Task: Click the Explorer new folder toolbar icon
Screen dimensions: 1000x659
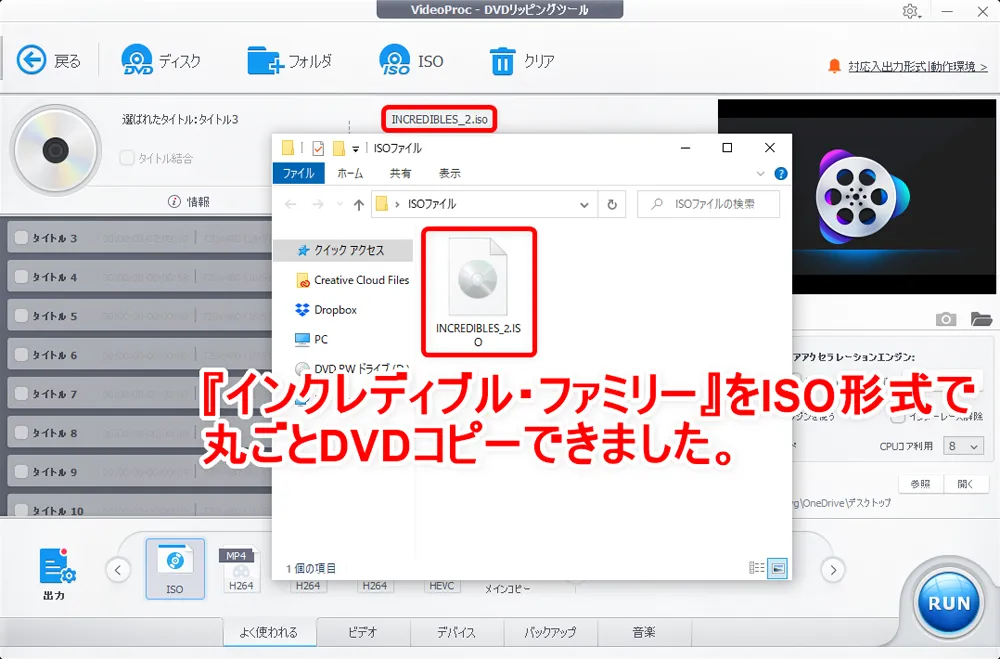Action: click(x=339, y=149)
